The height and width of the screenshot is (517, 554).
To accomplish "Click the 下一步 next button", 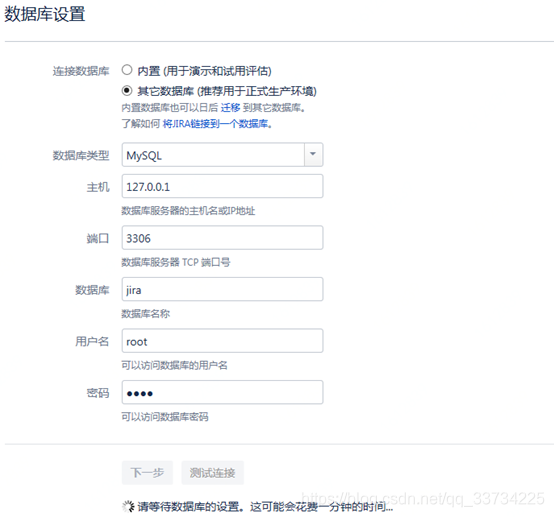I will coord(147,472).
